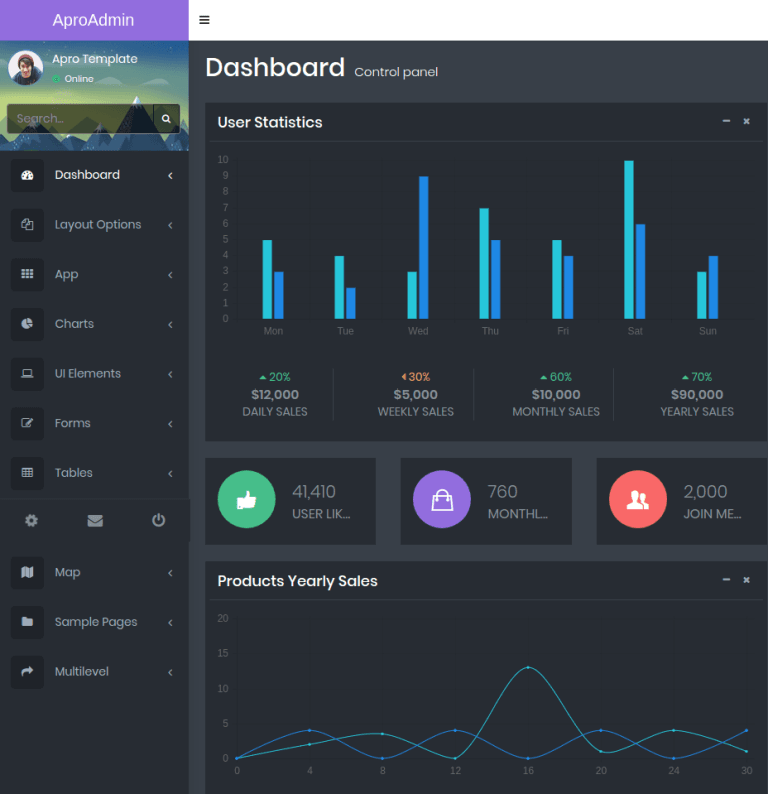Click the search magnifier button
The width and height of the screenshot is (768, 794).
click(x=166, y=118)
